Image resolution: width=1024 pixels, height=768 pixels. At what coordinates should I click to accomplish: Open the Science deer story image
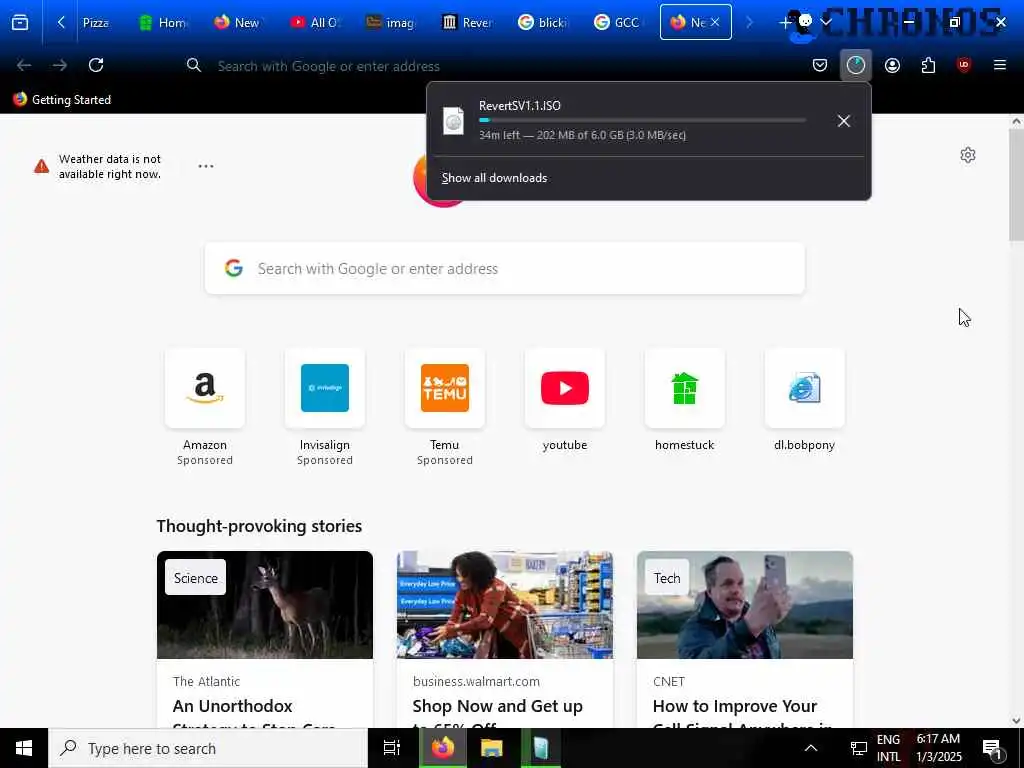(265, 605)
